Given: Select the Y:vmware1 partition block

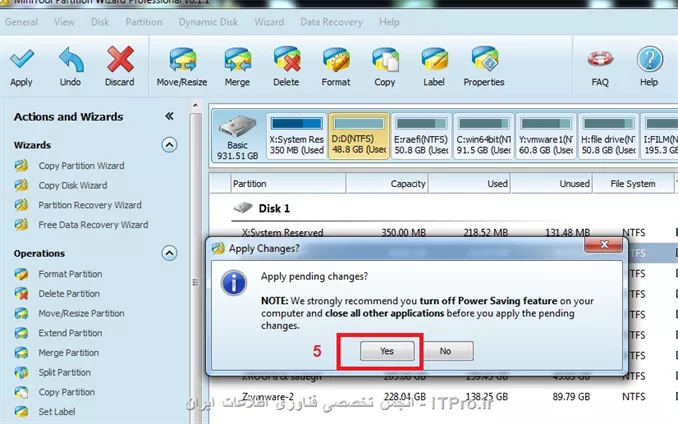Looking at the screenshot, I should (546, 136).
